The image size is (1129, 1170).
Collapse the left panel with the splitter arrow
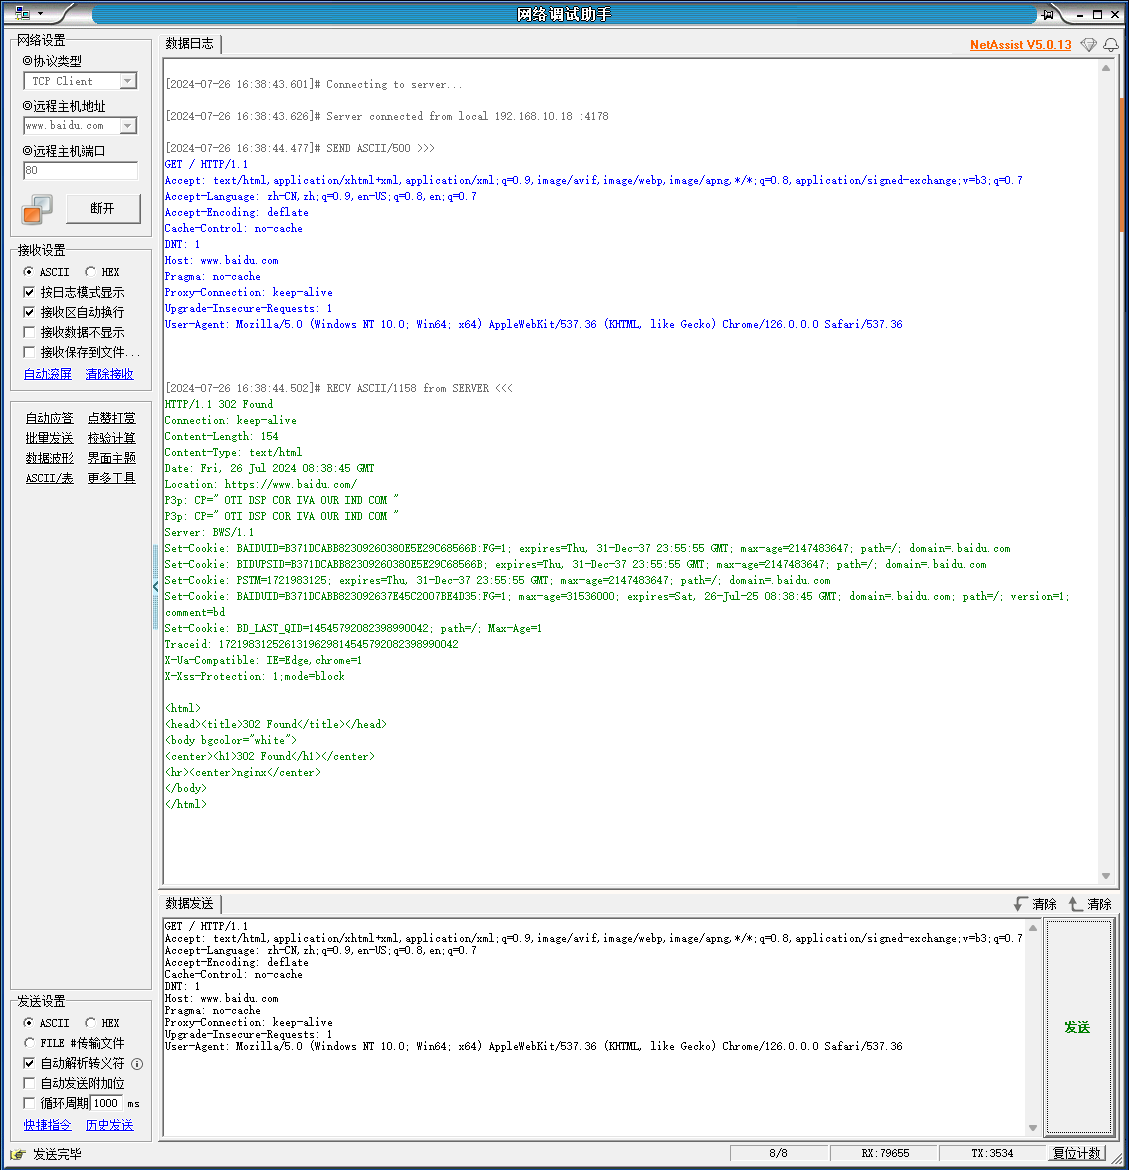pyautogui.click(x=155, y=586)
